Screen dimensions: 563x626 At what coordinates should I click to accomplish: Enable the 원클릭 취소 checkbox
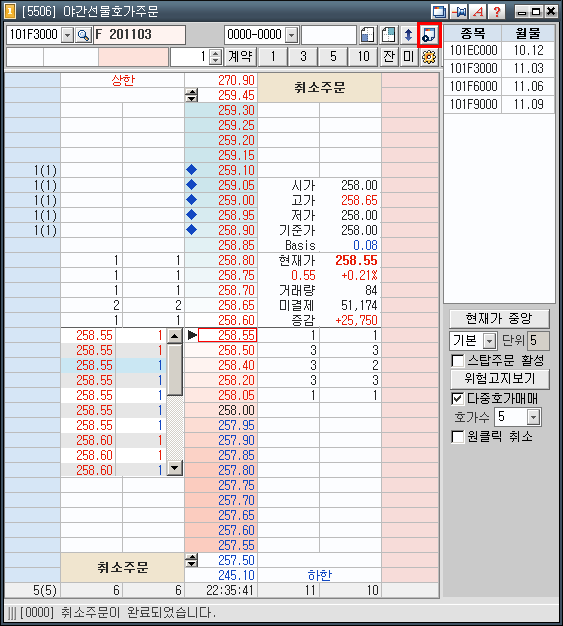coord(458,436)
